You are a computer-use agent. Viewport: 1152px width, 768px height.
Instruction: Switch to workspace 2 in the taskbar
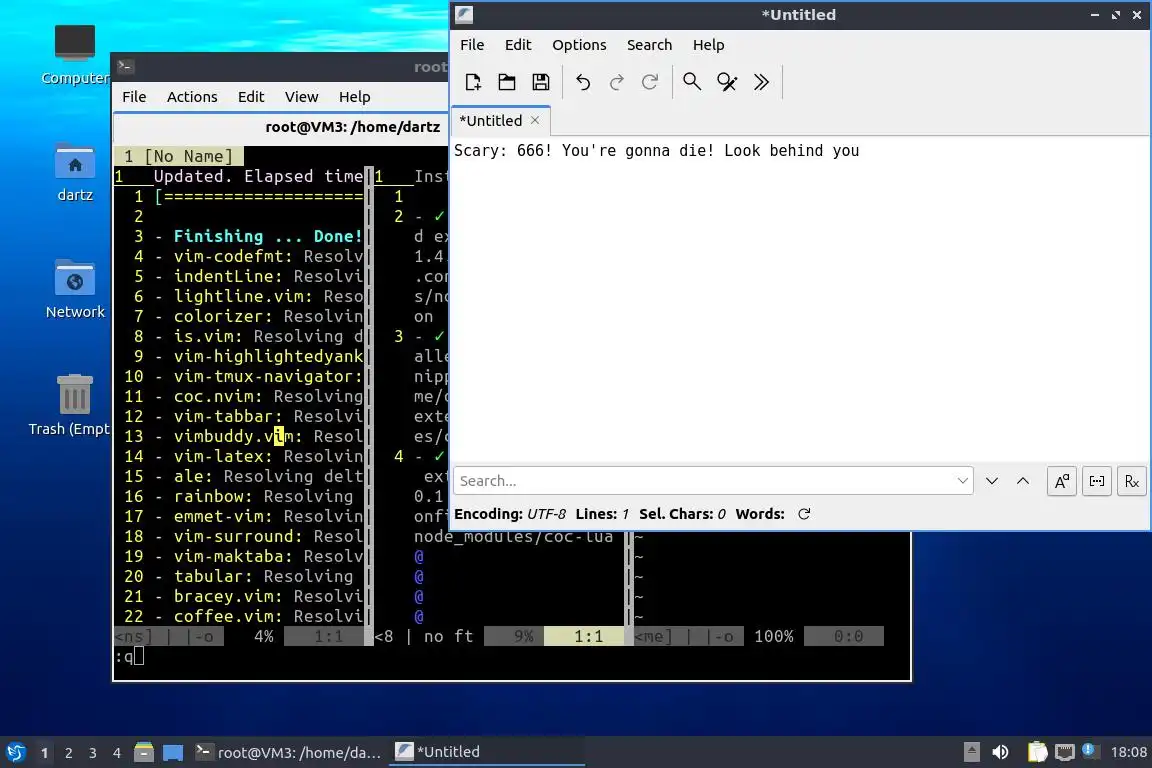click(68, 753)
